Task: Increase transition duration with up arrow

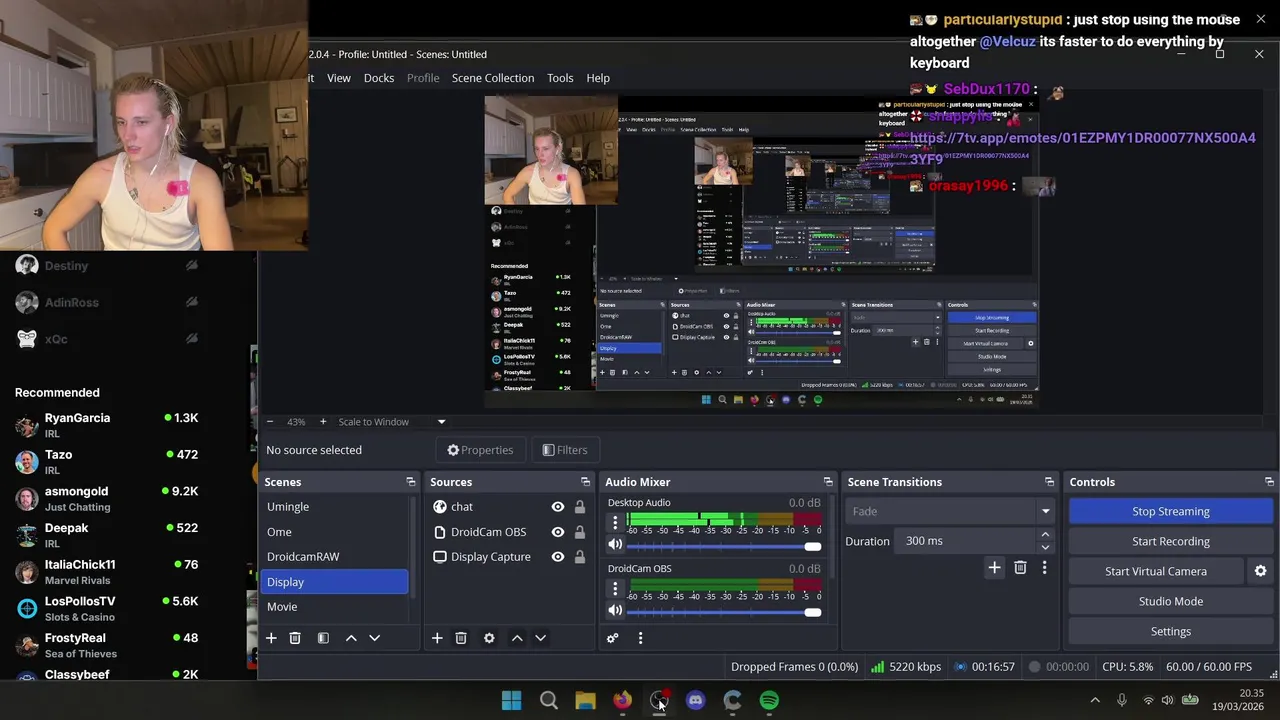Action: click(x=1045, y=535)
